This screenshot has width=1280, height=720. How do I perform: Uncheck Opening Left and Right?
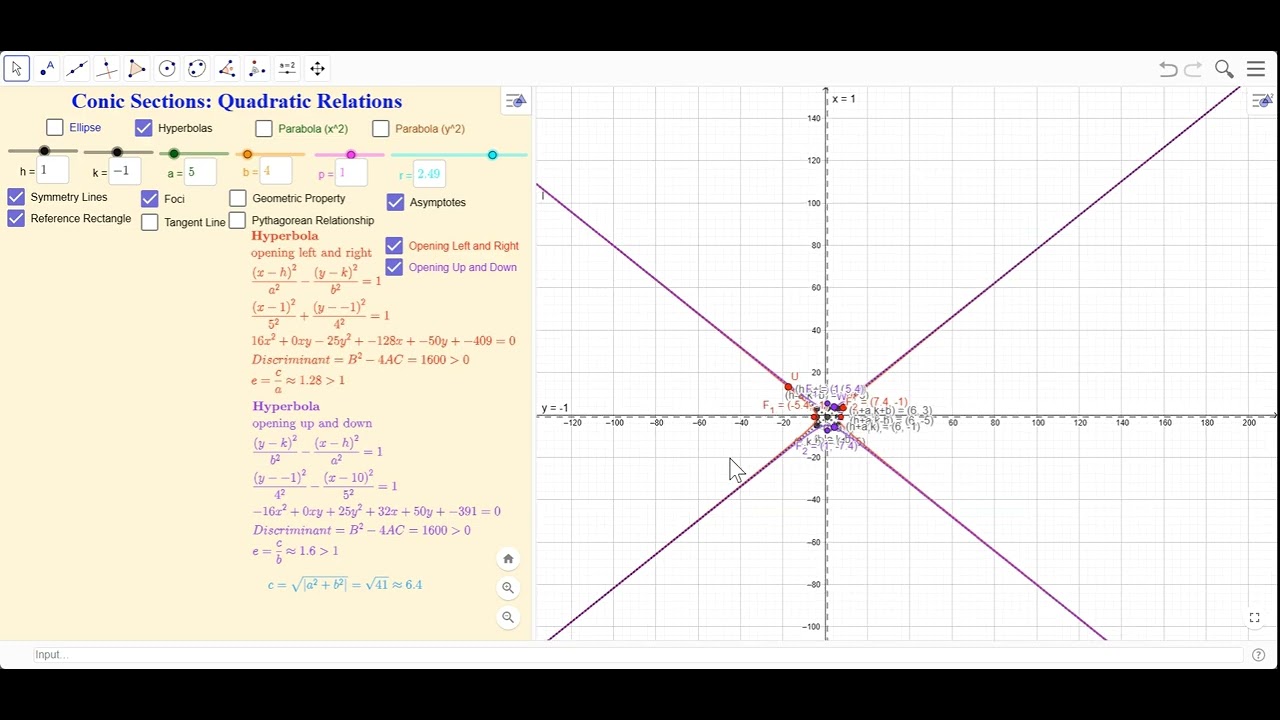[x=394, y=245]
